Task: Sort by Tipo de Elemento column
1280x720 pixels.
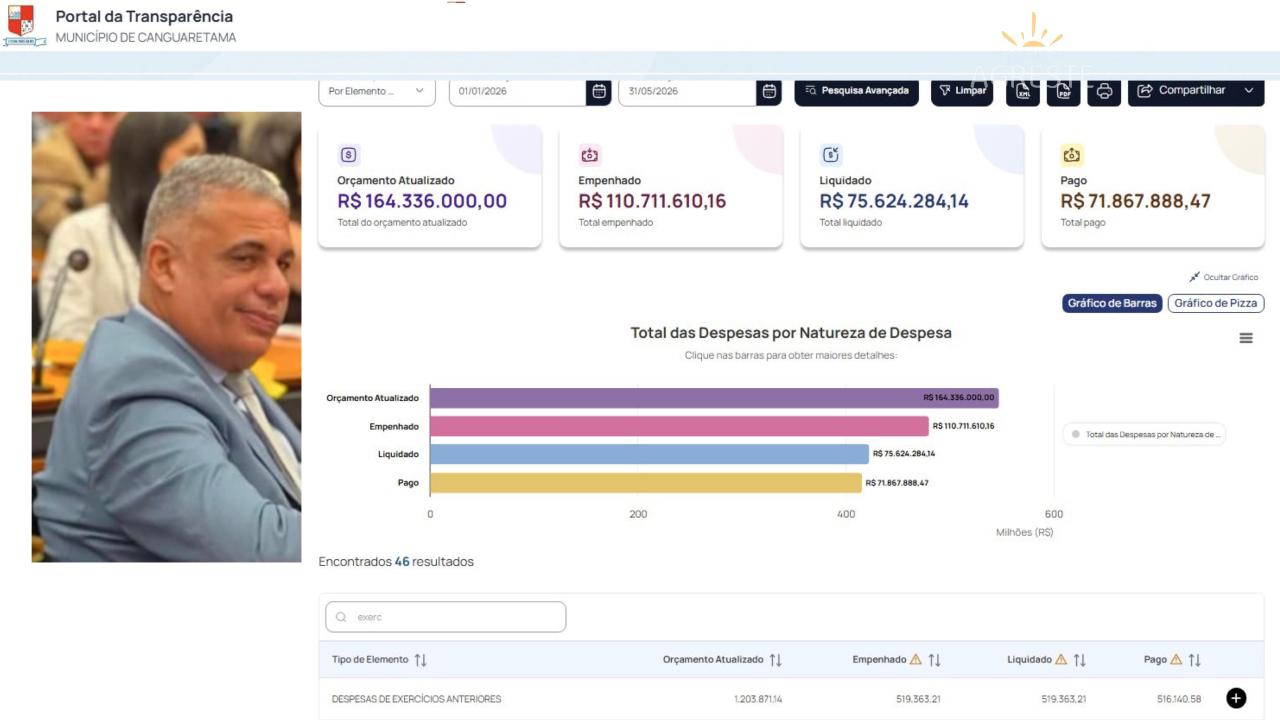Action: pos(421,660)
